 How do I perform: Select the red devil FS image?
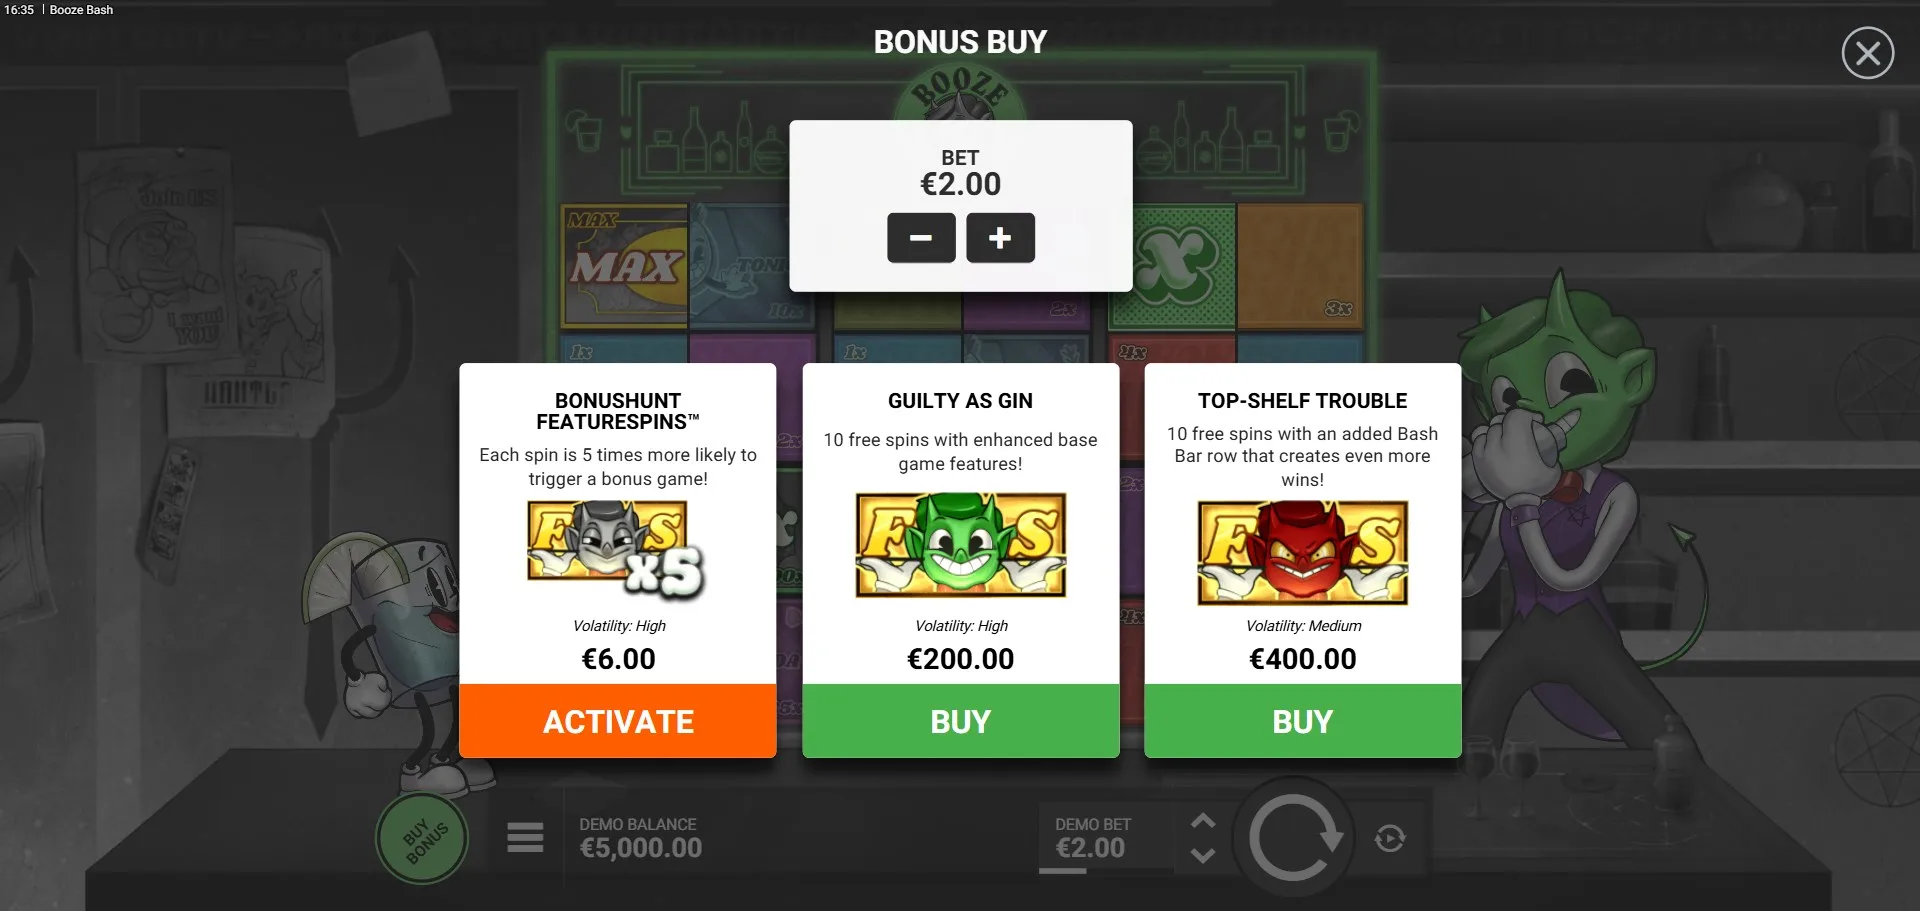pyautogui.click(x=1302, y=553)
